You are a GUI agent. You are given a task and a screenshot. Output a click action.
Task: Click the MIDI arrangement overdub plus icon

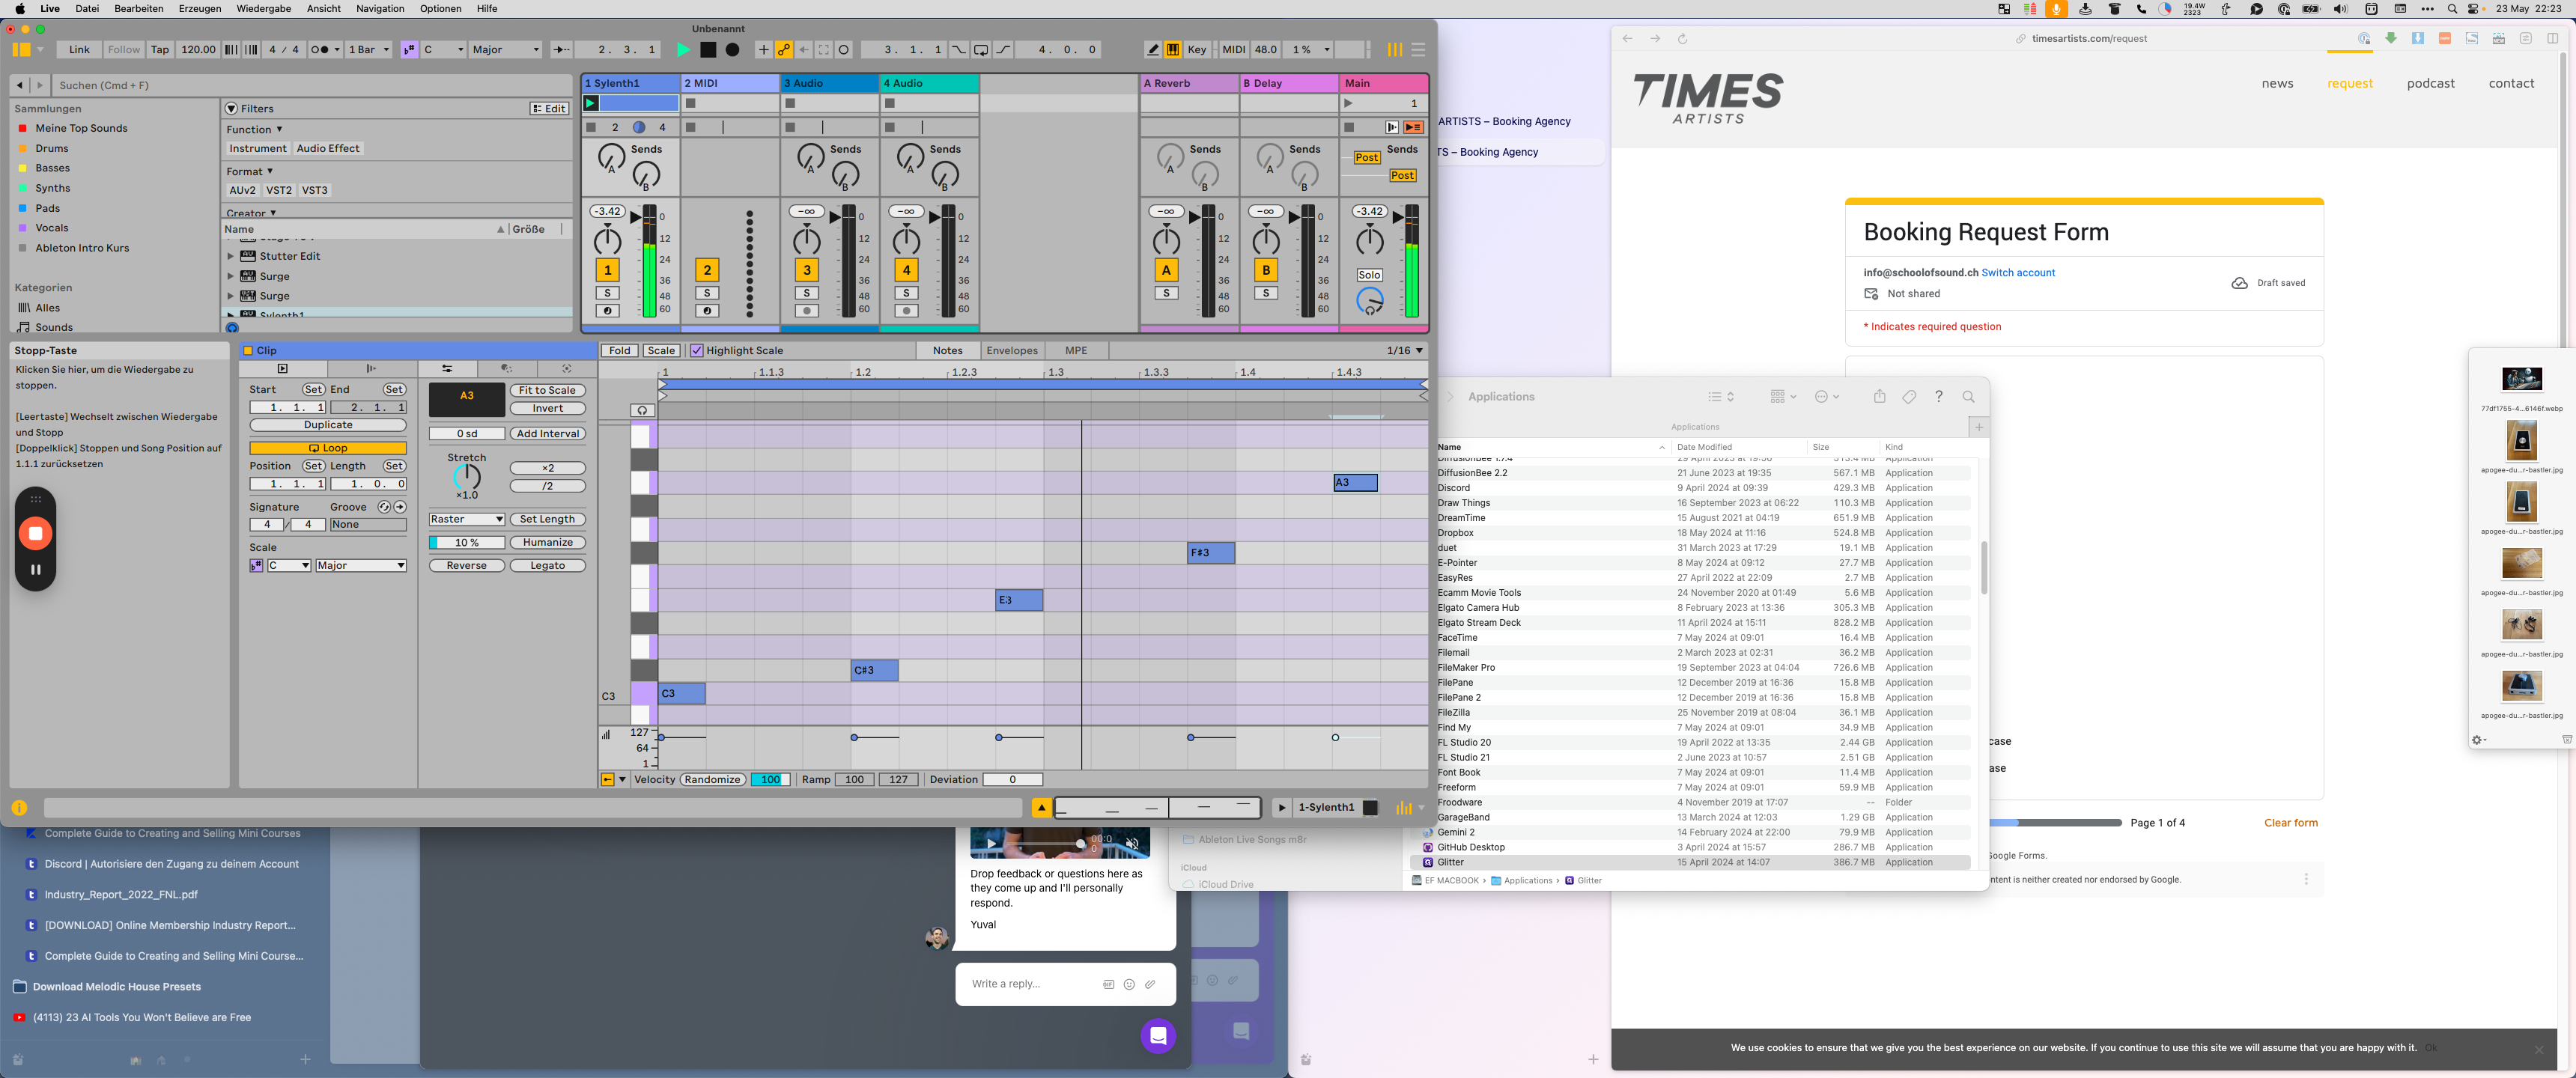tap(764, 49)
